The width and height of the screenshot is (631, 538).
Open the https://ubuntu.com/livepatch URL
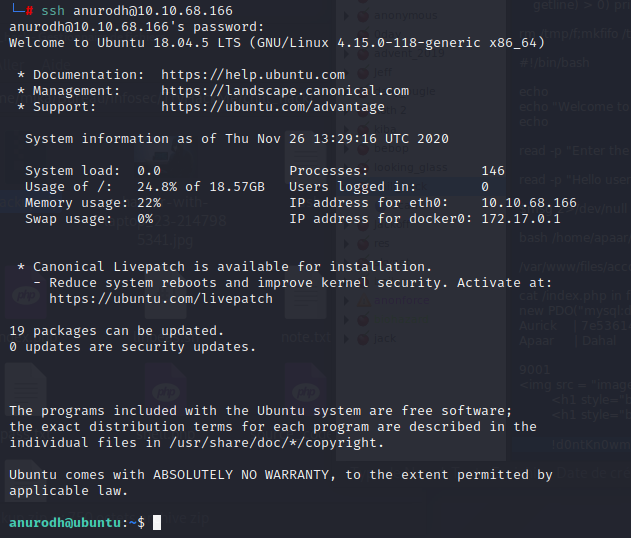click(x=161, y=299)
